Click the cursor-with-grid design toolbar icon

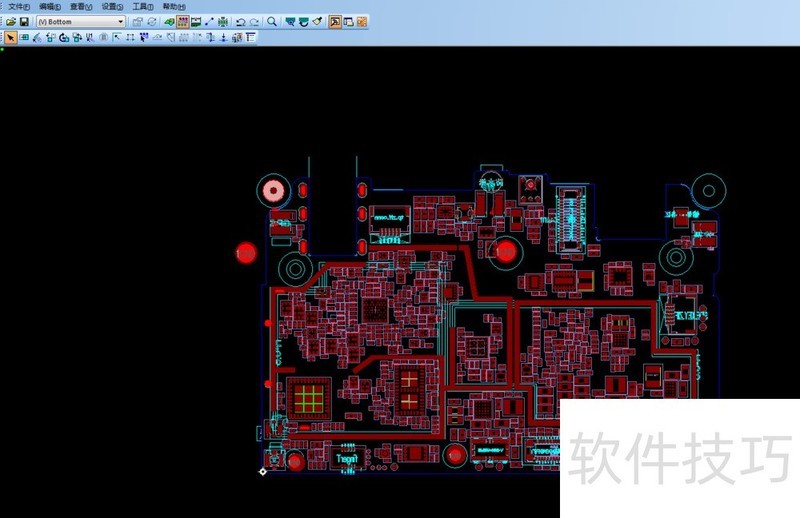click(144, 37)
